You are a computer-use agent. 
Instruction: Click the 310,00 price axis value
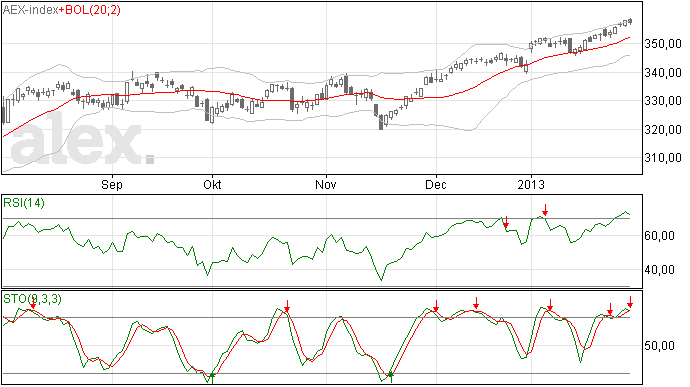click(x=663, y=158)
